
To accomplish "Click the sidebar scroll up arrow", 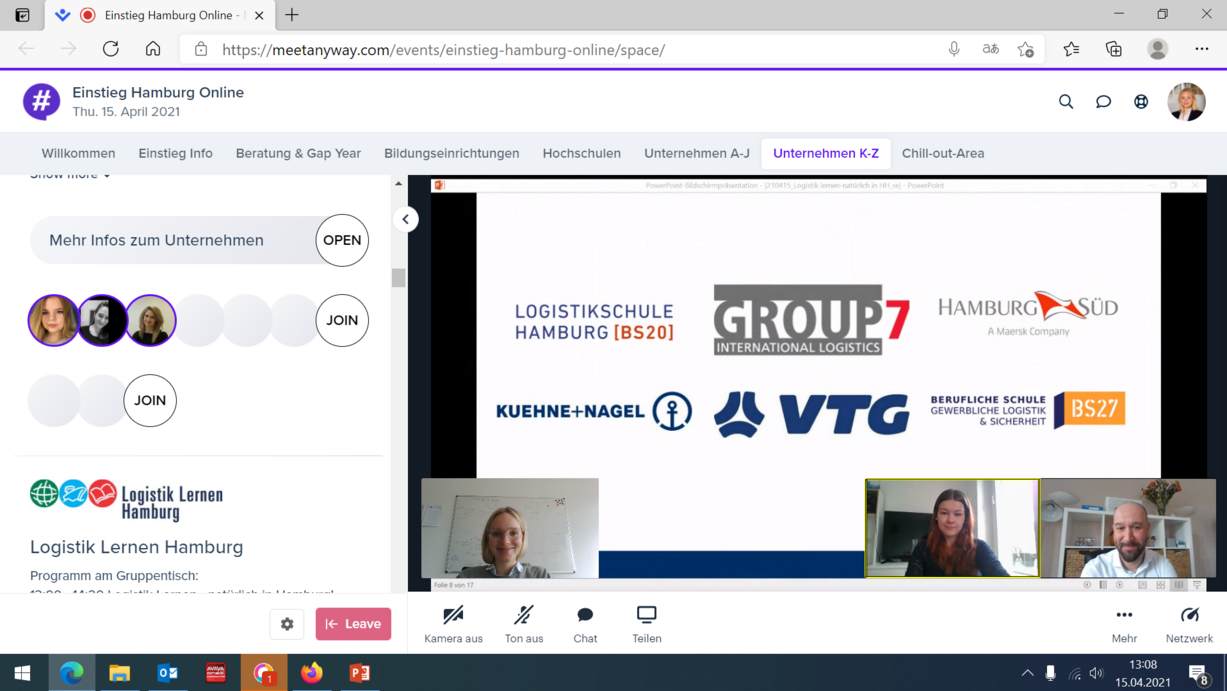I will (399, 184).
